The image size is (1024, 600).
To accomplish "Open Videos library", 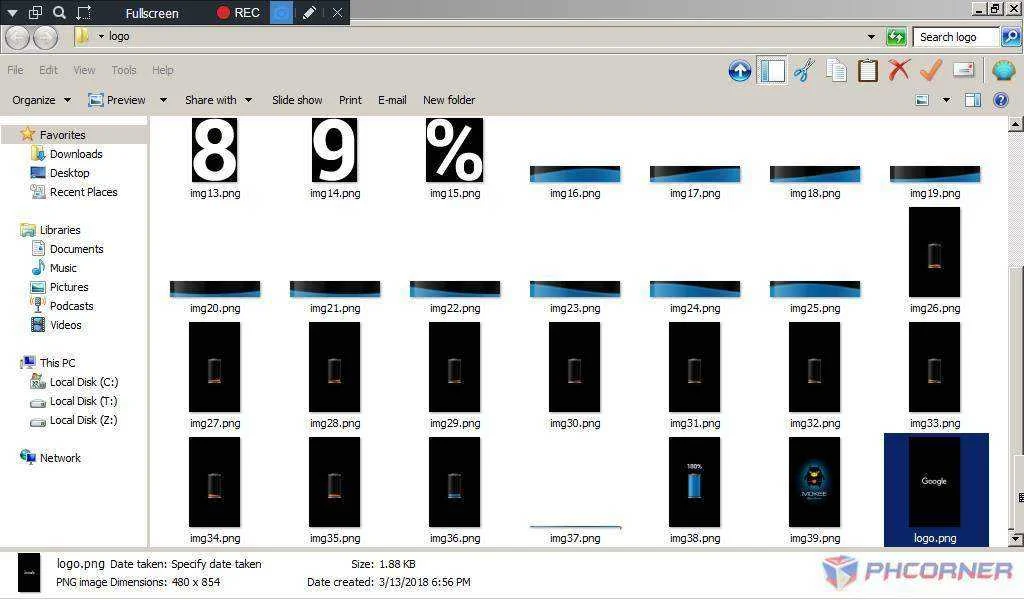I will [65, 324].
